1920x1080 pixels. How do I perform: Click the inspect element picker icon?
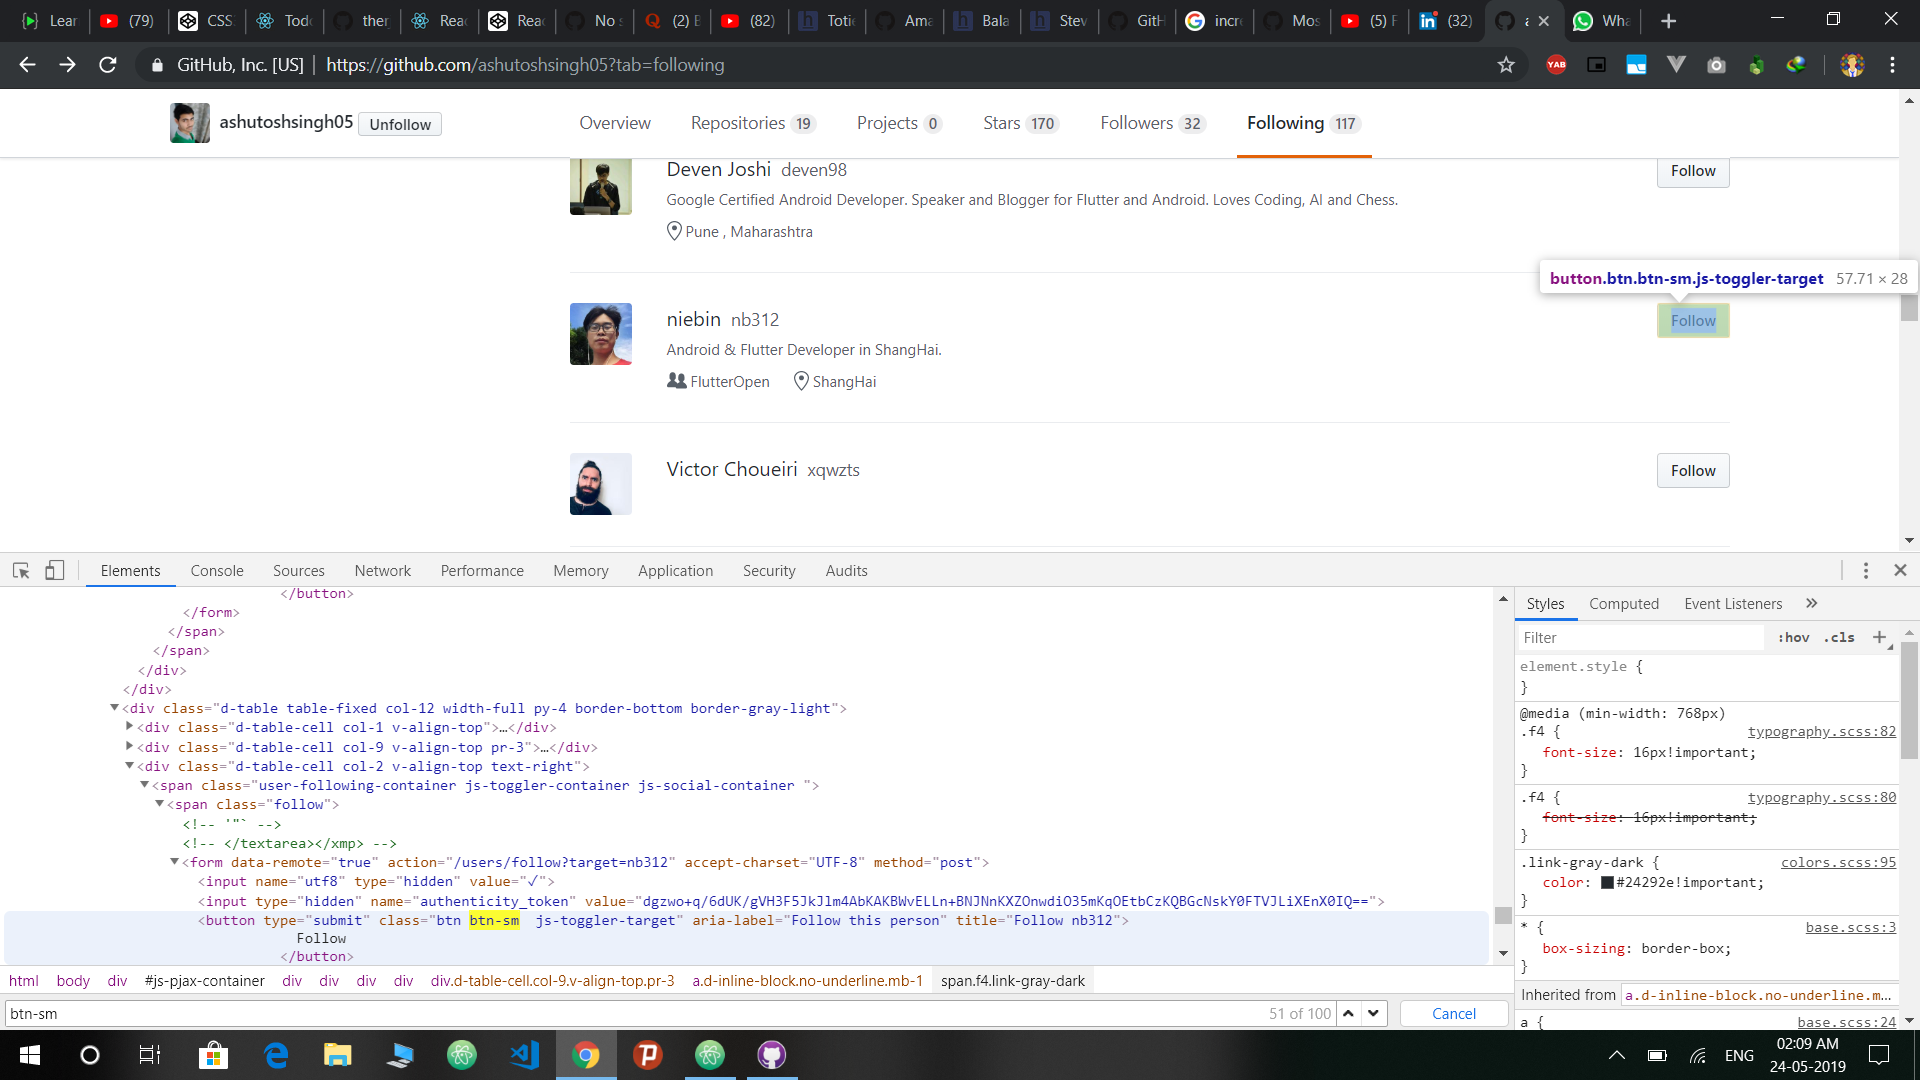pyautogui.click(x=21, y=570)
